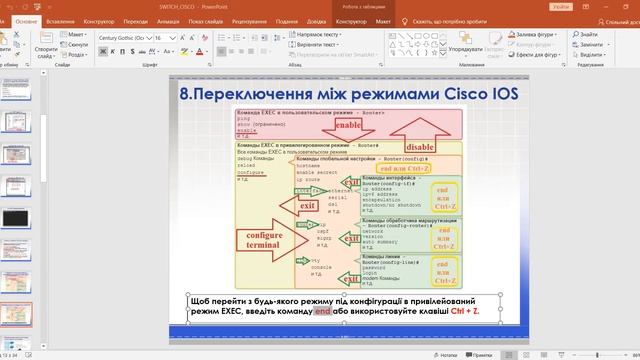Click the zoom slider handle in status bar
The height and width of the screenshot is (360, 640).
(597, 355)
